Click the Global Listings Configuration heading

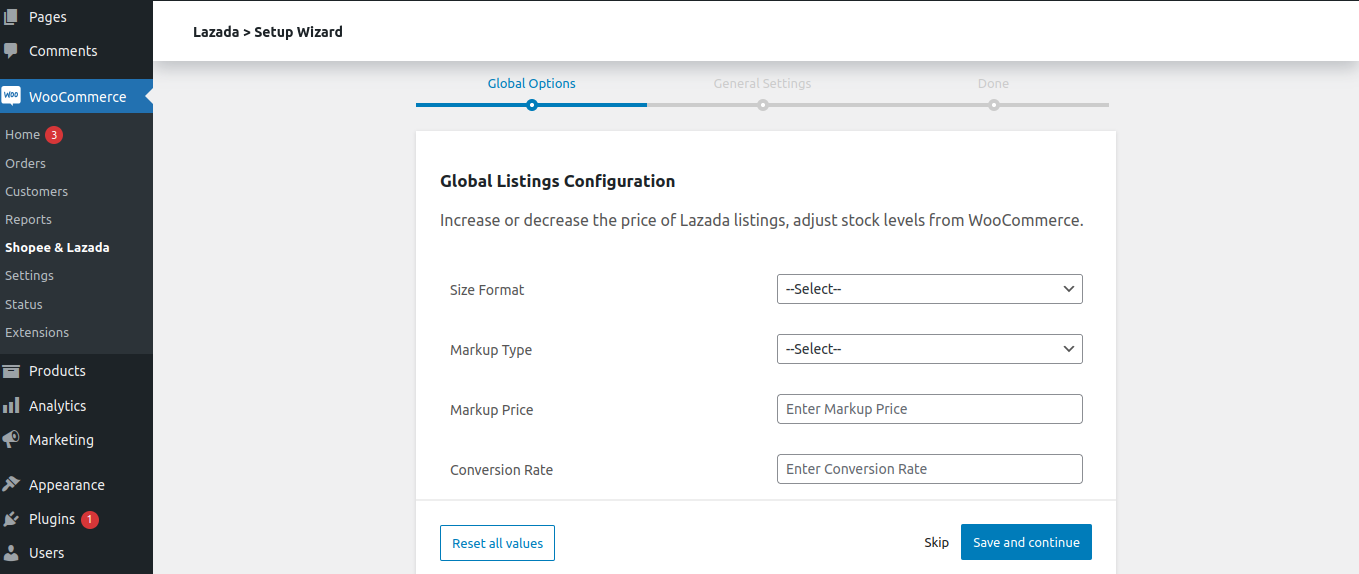coord(558,181)
